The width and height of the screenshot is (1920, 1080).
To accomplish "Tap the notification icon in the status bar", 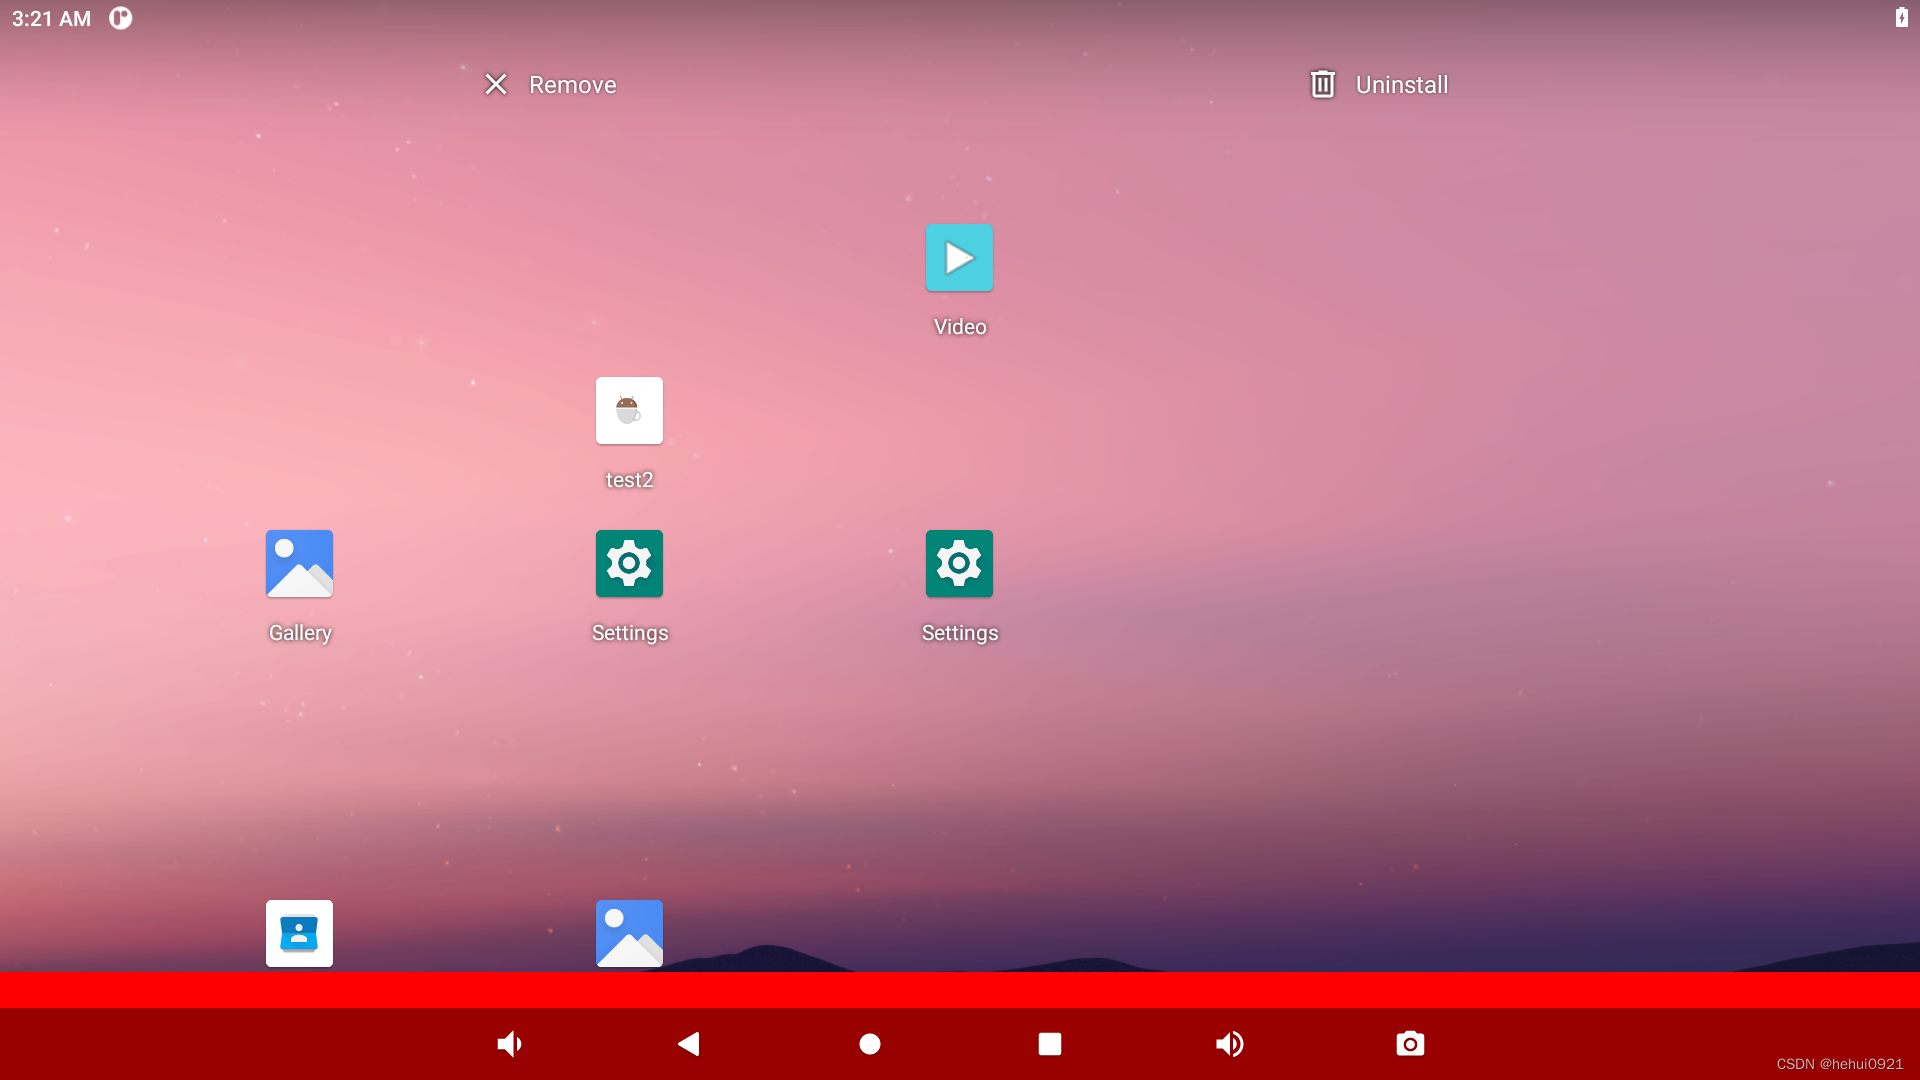I will tap(120, 18).
